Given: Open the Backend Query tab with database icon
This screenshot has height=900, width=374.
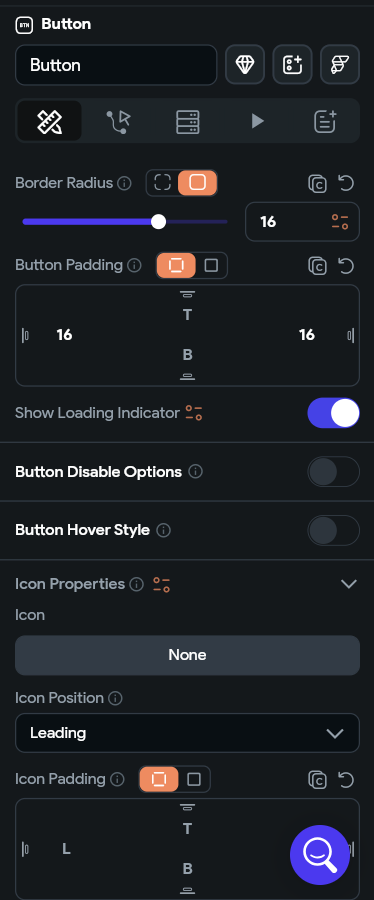Looking at the screenshot, I should click(x=188, y=121).
